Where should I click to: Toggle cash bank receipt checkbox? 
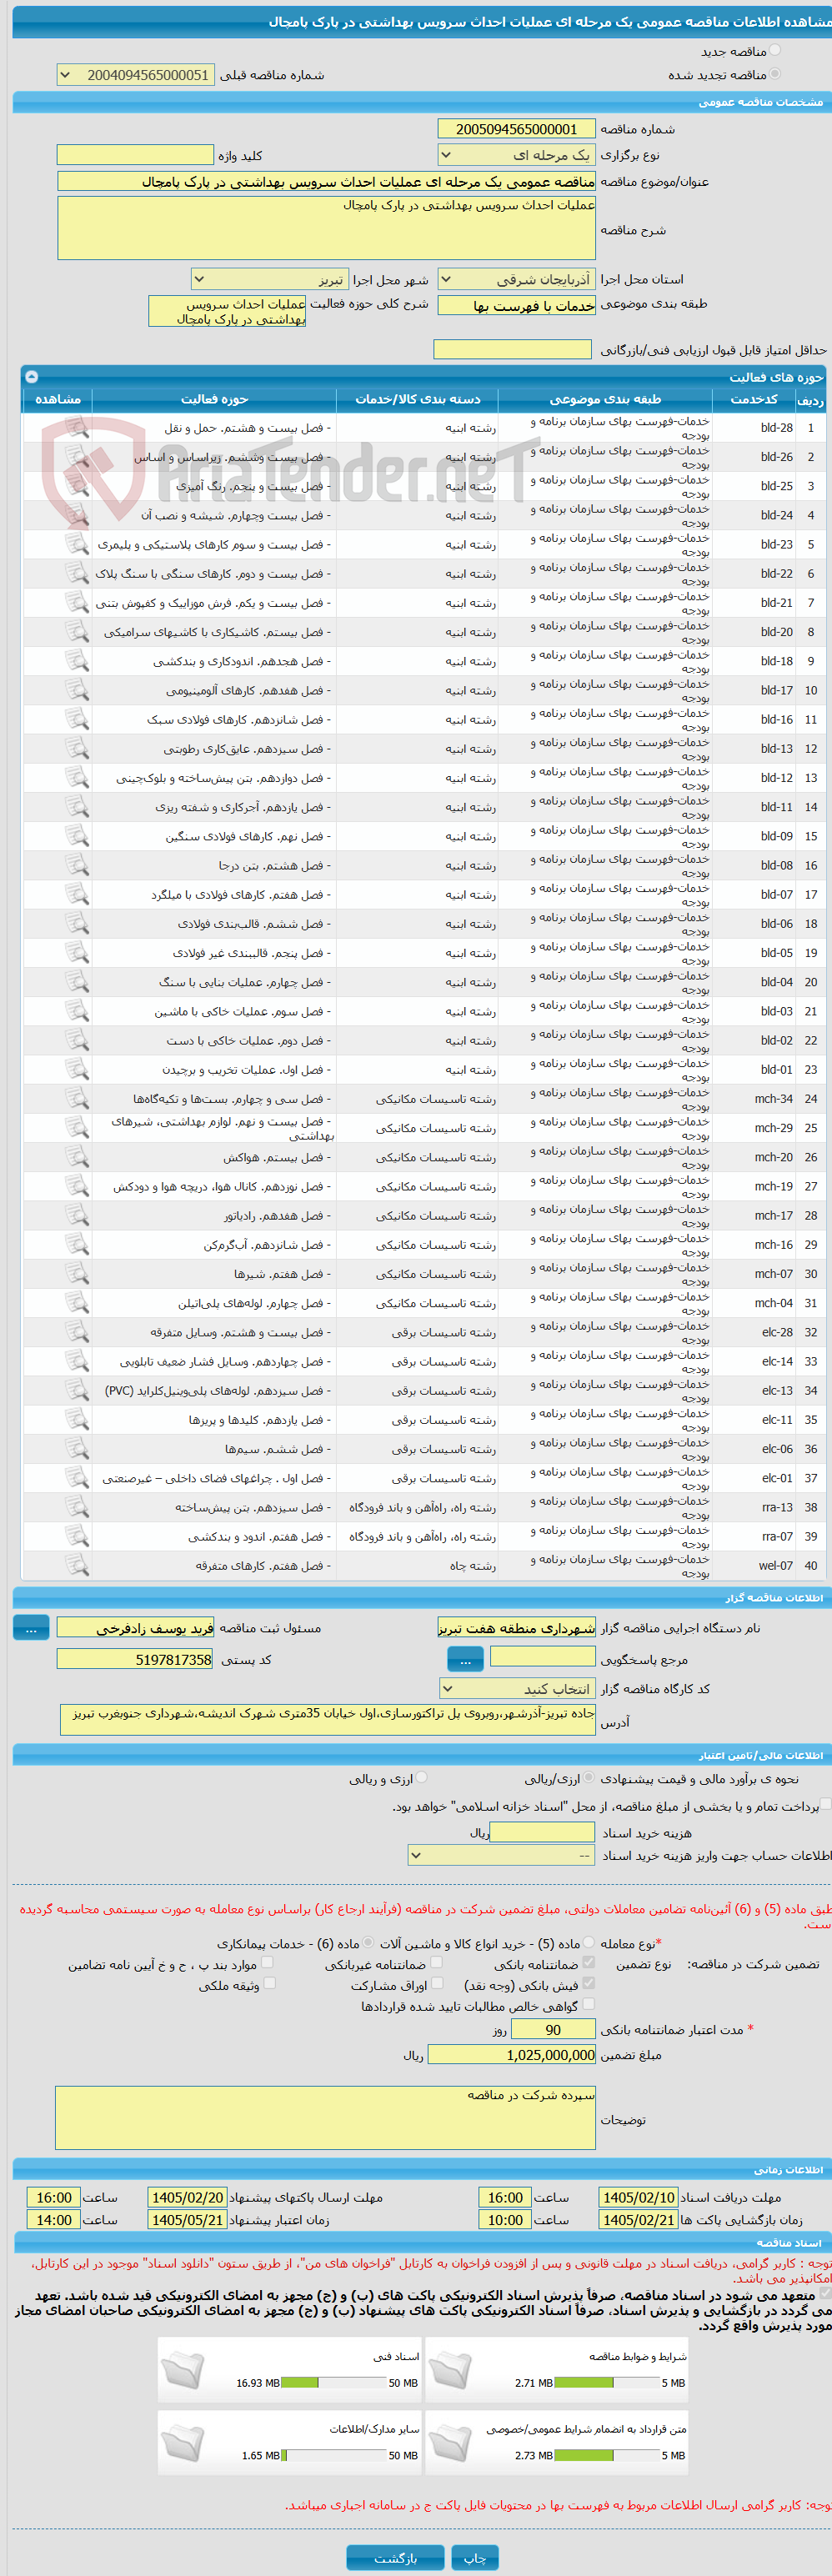588,1984
